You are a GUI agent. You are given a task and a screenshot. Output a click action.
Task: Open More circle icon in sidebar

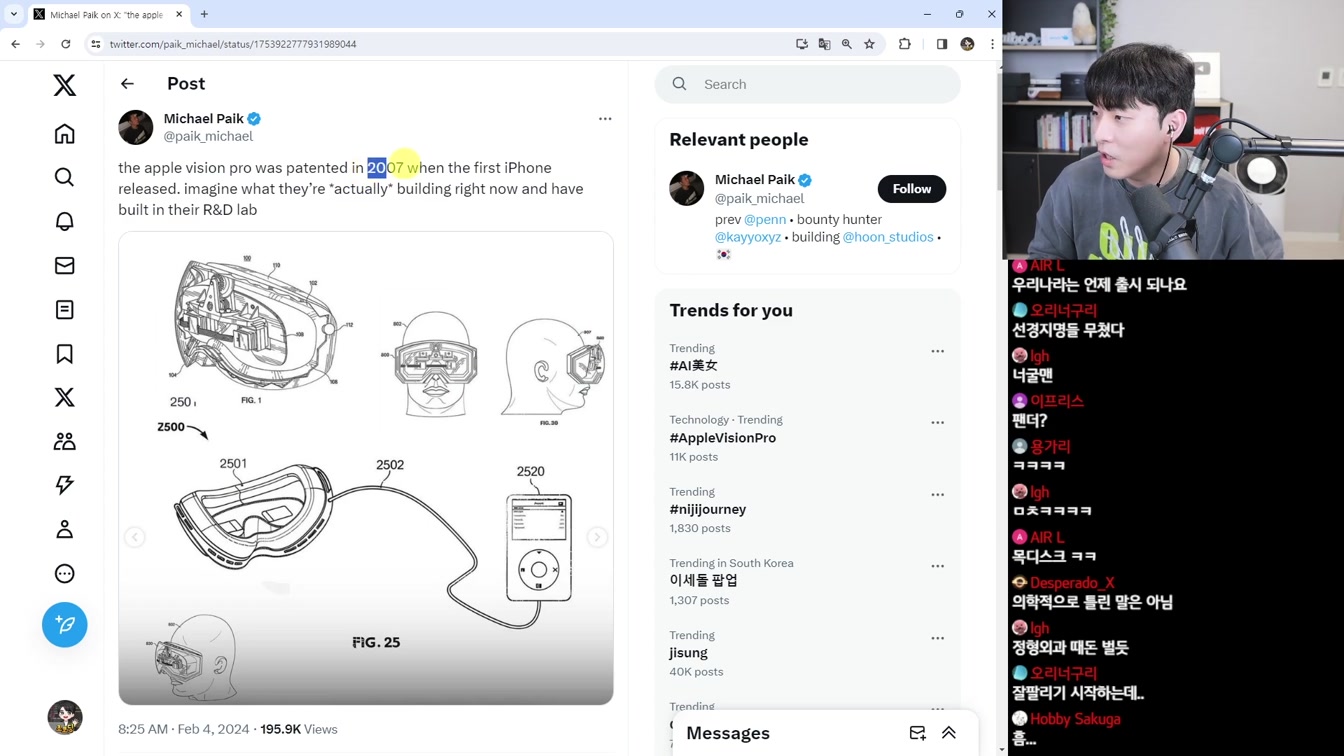click(x=65, y=573)
